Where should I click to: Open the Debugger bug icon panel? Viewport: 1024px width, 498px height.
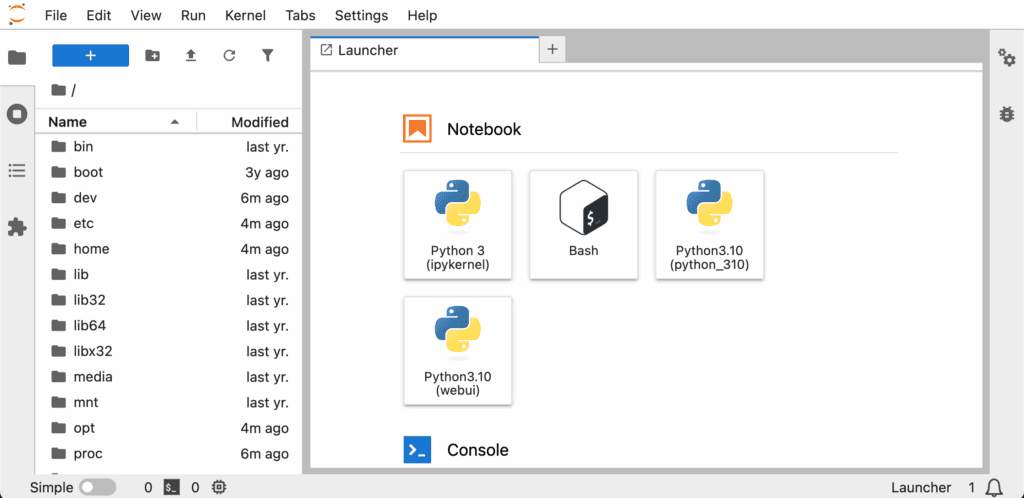(1007, 114)
